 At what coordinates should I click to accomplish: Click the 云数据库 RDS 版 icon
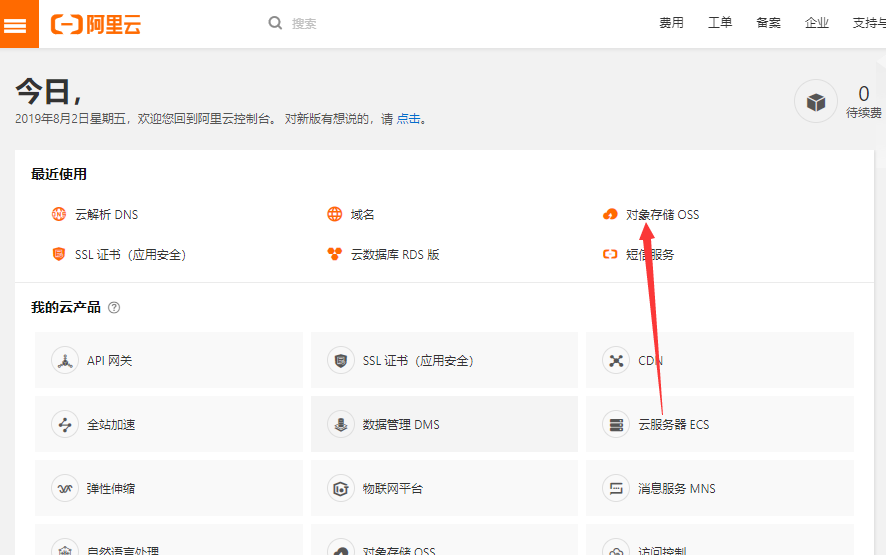coord(335,254)
